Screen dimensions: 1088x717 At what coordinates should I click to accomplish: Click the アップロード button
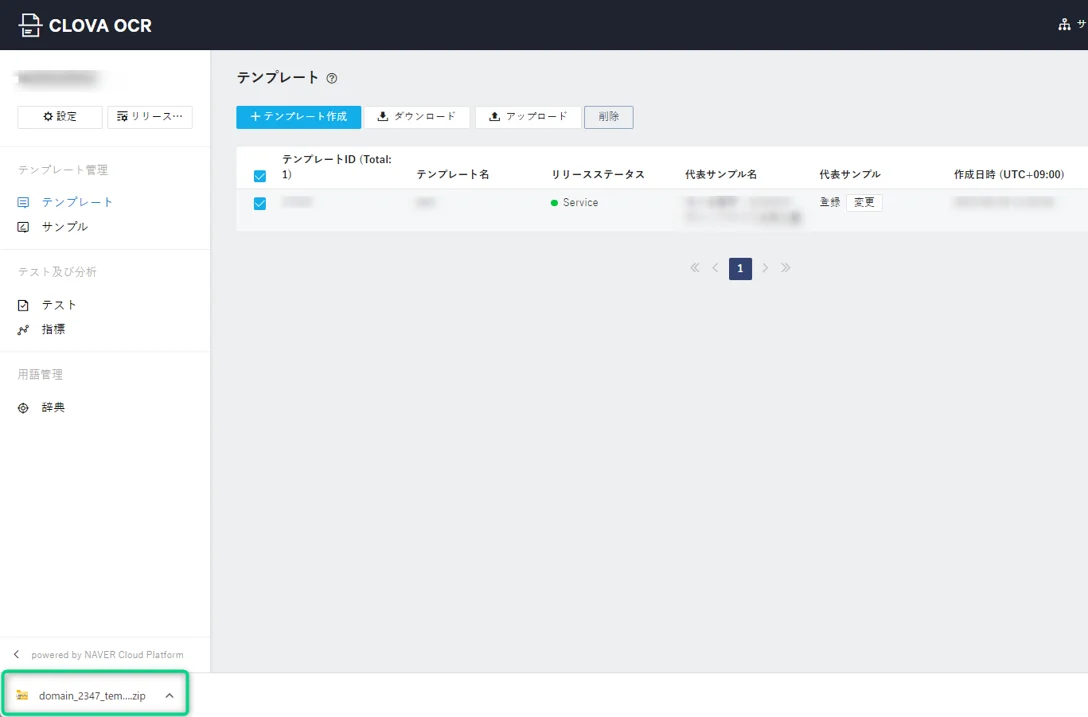point(527,117)
